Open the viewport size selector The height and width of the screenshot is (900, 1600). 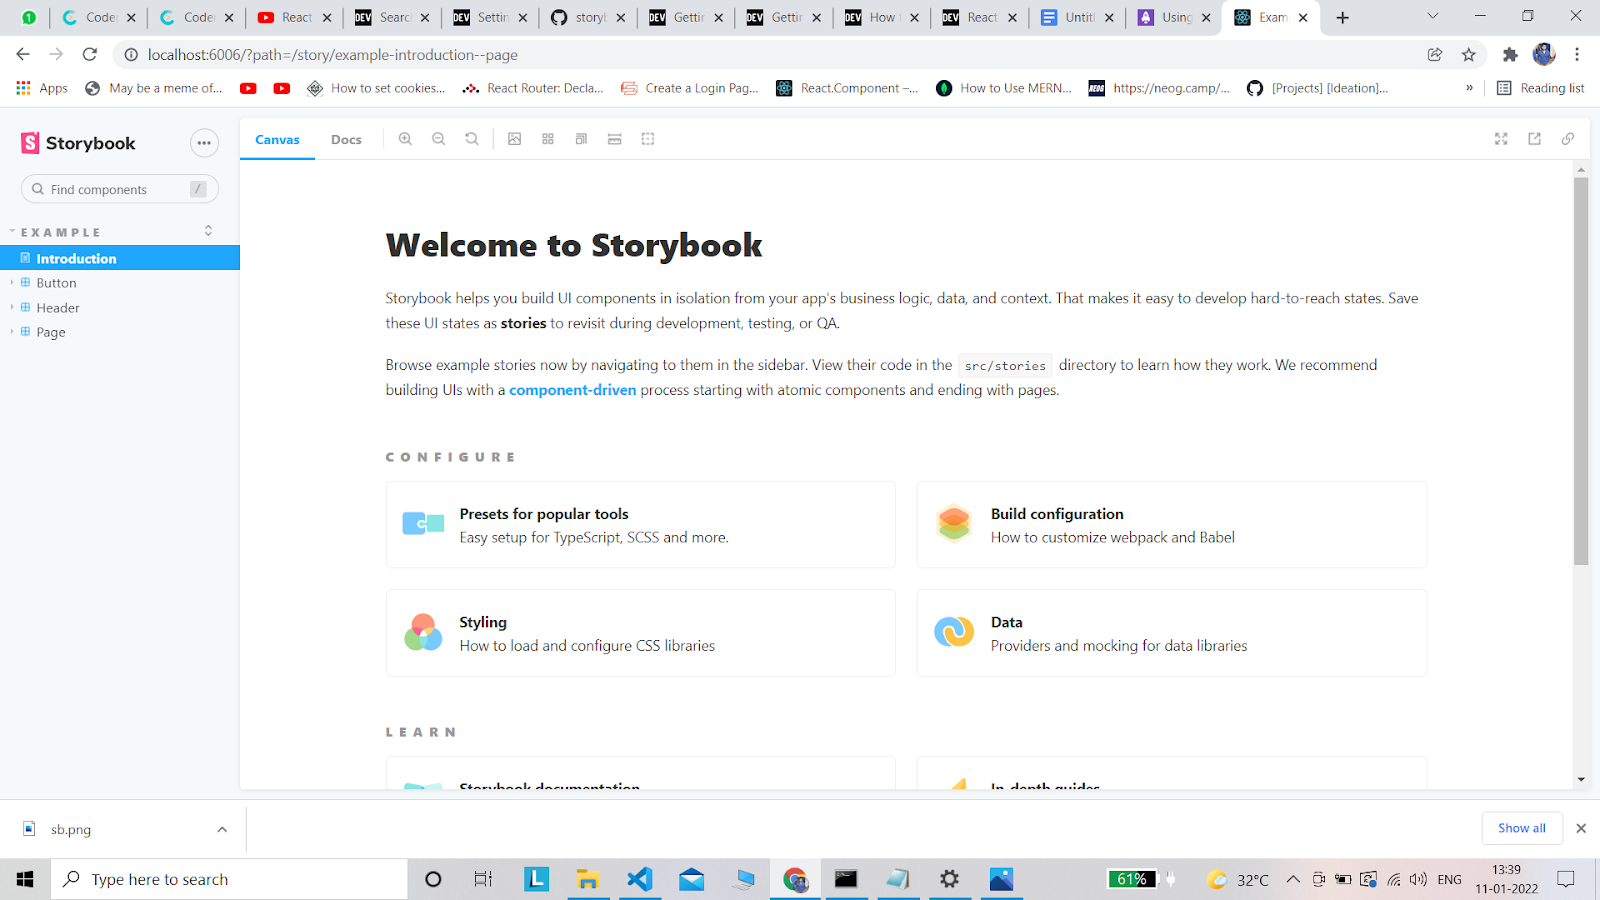pyautogui.click(x=581, y=139)
